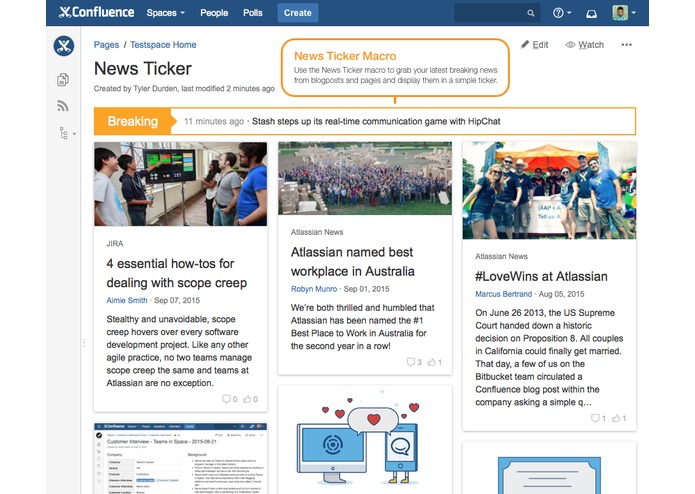
Task: Open the Polls menu item
Action: click(x=253, y=13)
